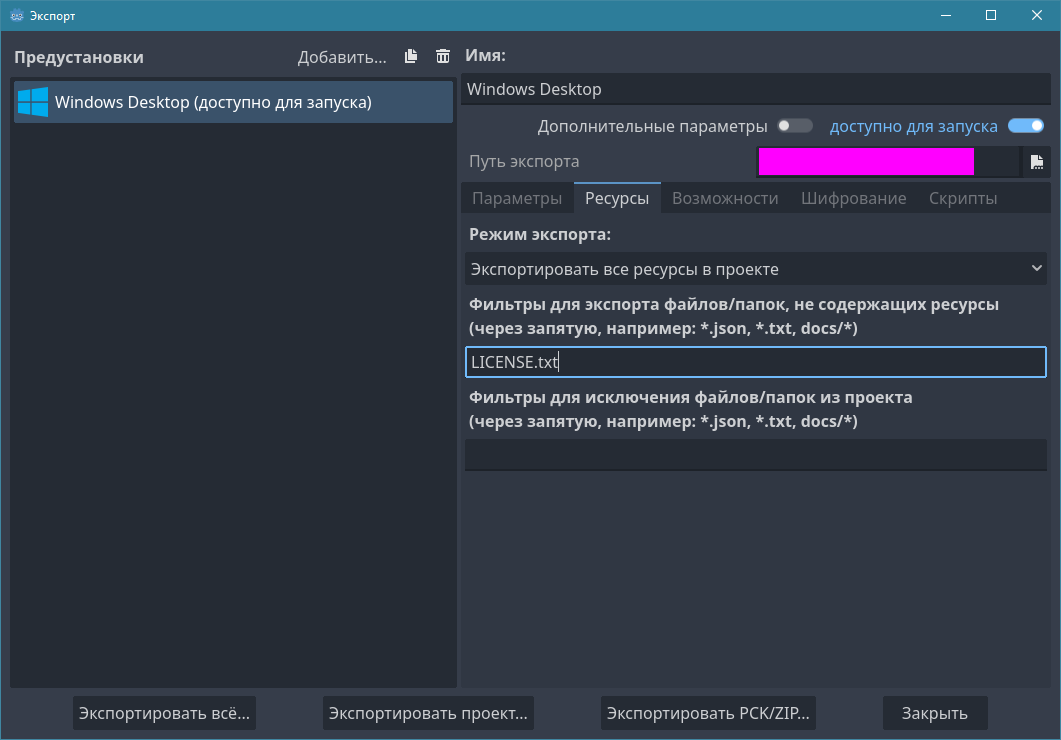This screenshot has height=740, width=1061.
Task: Duplicate the selected export preset
Action: [x=411, y=56]
